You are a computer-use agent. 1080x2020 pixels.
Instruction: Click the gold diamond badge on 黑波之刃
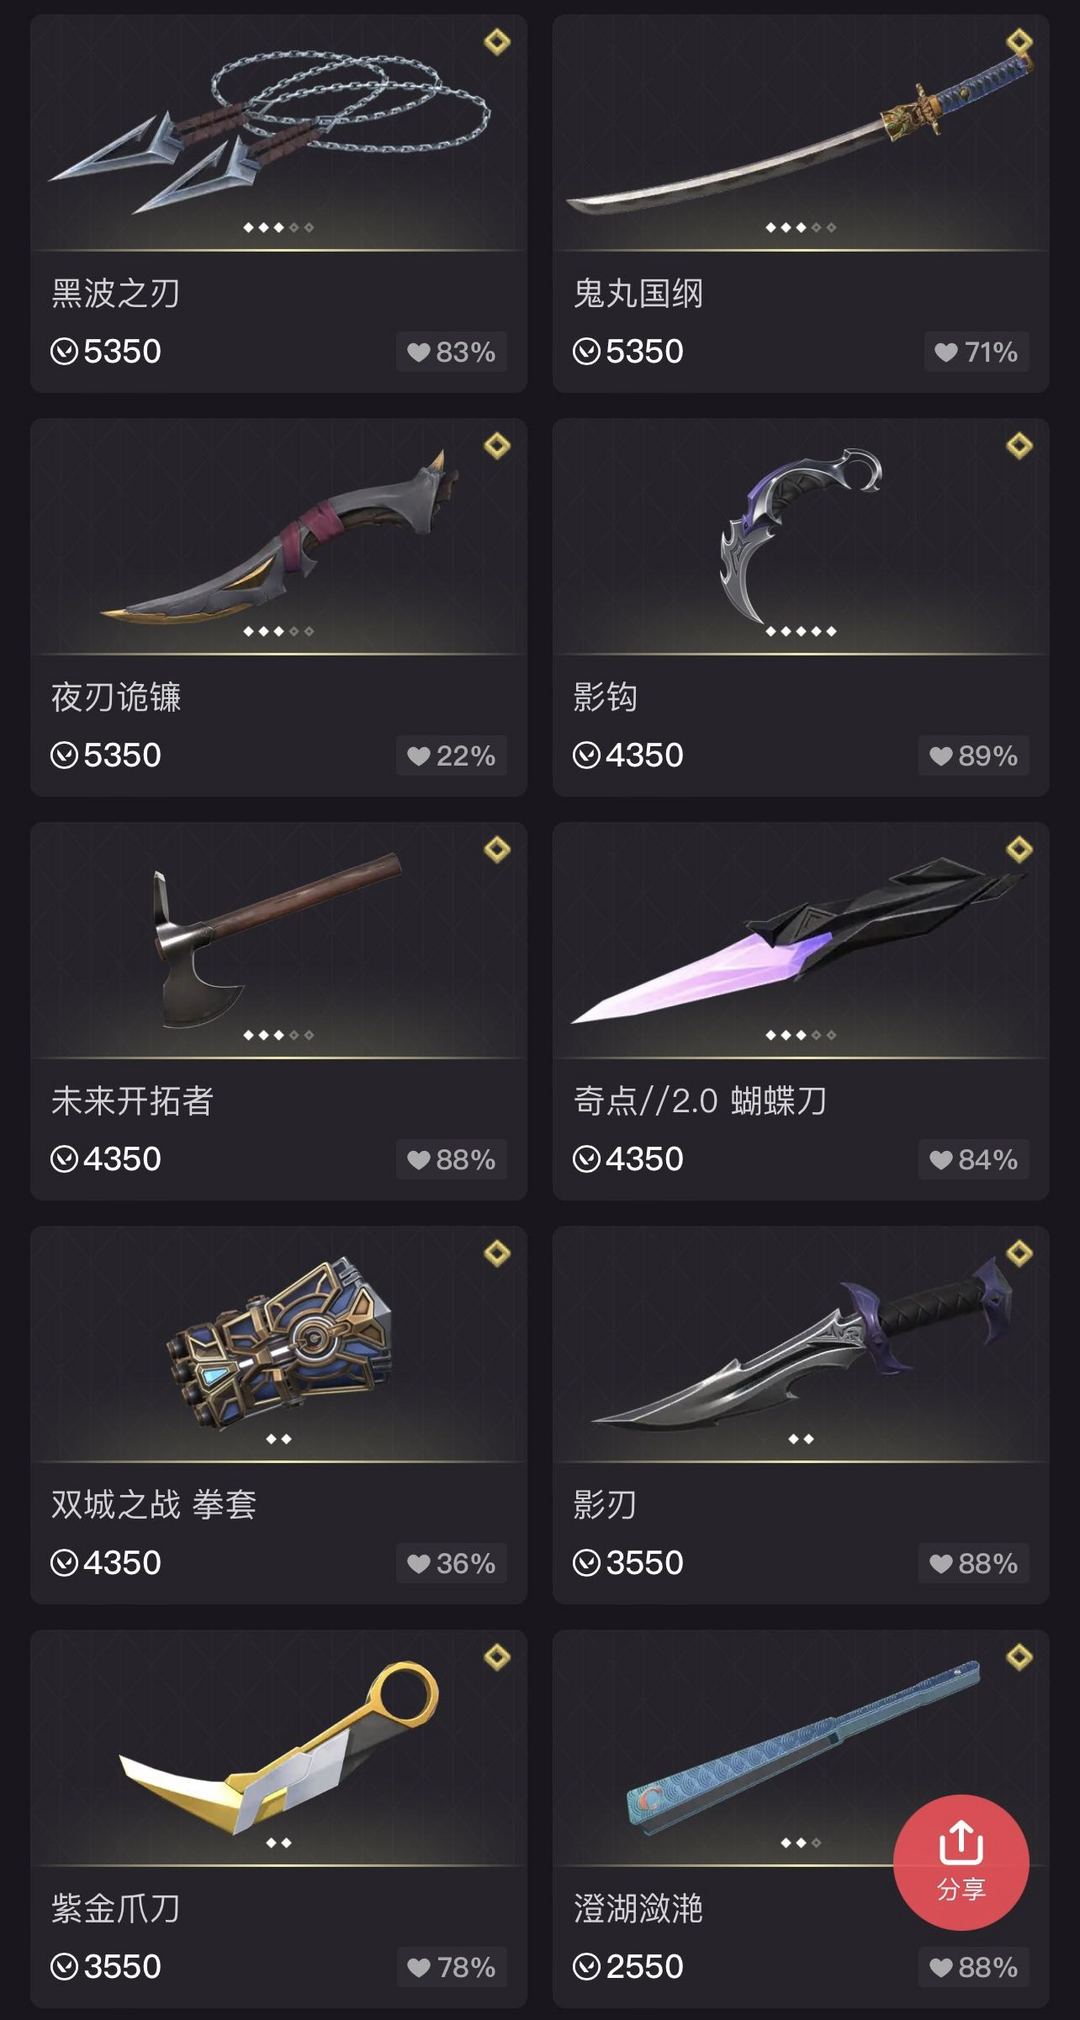497,42
